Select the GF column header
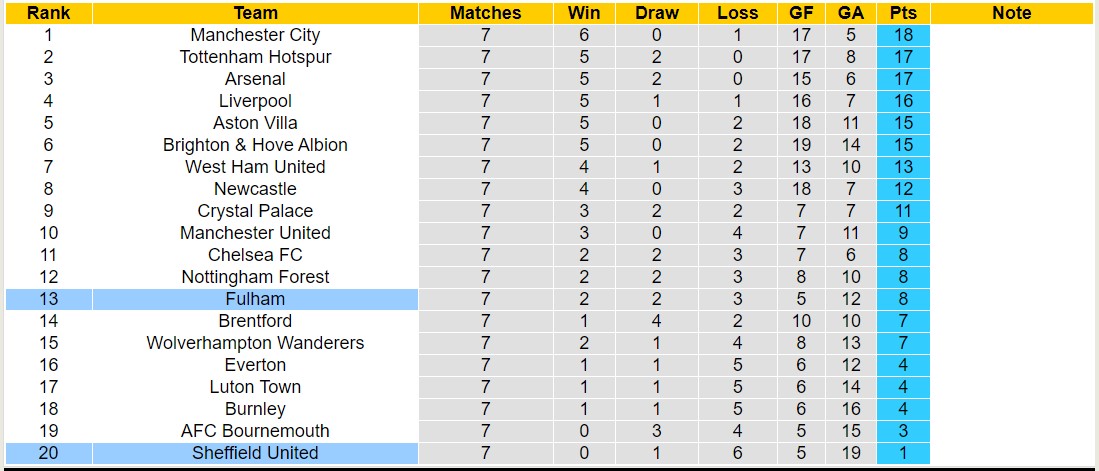1099x471 pixels. click(x=801, y=13)
